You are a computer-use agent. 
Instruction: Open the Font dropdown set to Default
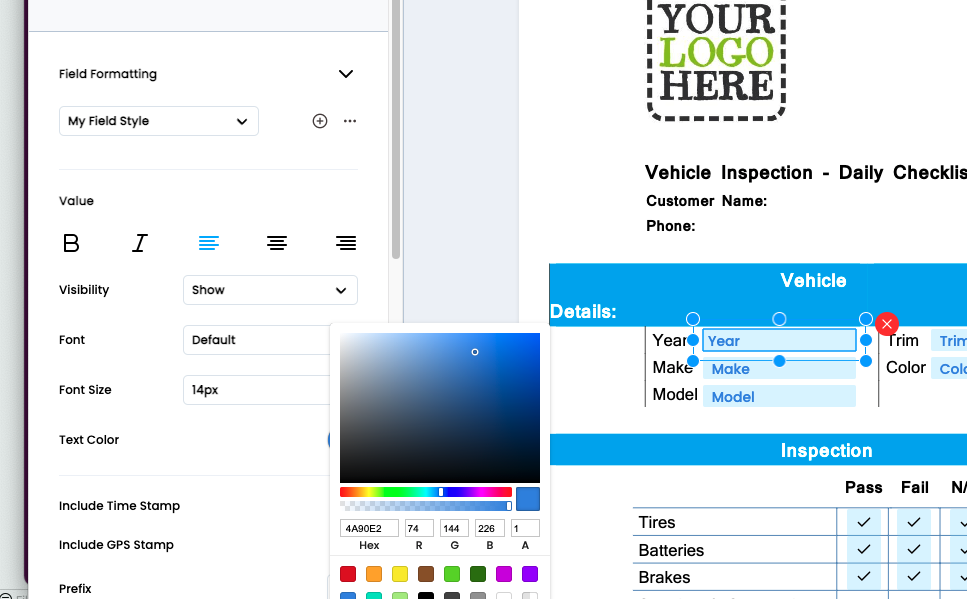[x=257, y=340]
